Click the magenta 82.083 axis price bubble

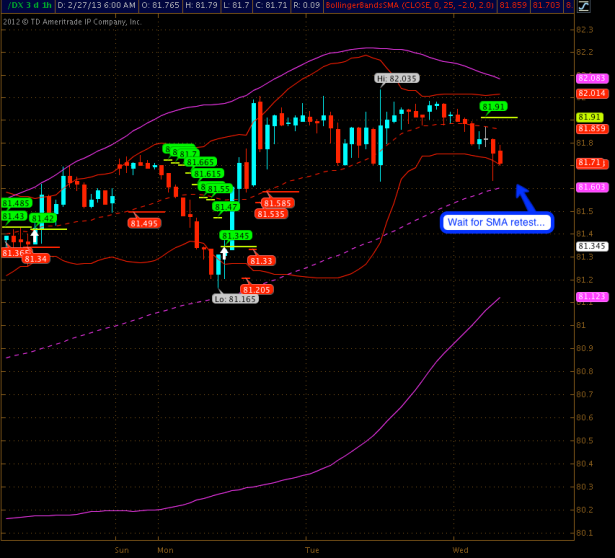coord(591,78)
